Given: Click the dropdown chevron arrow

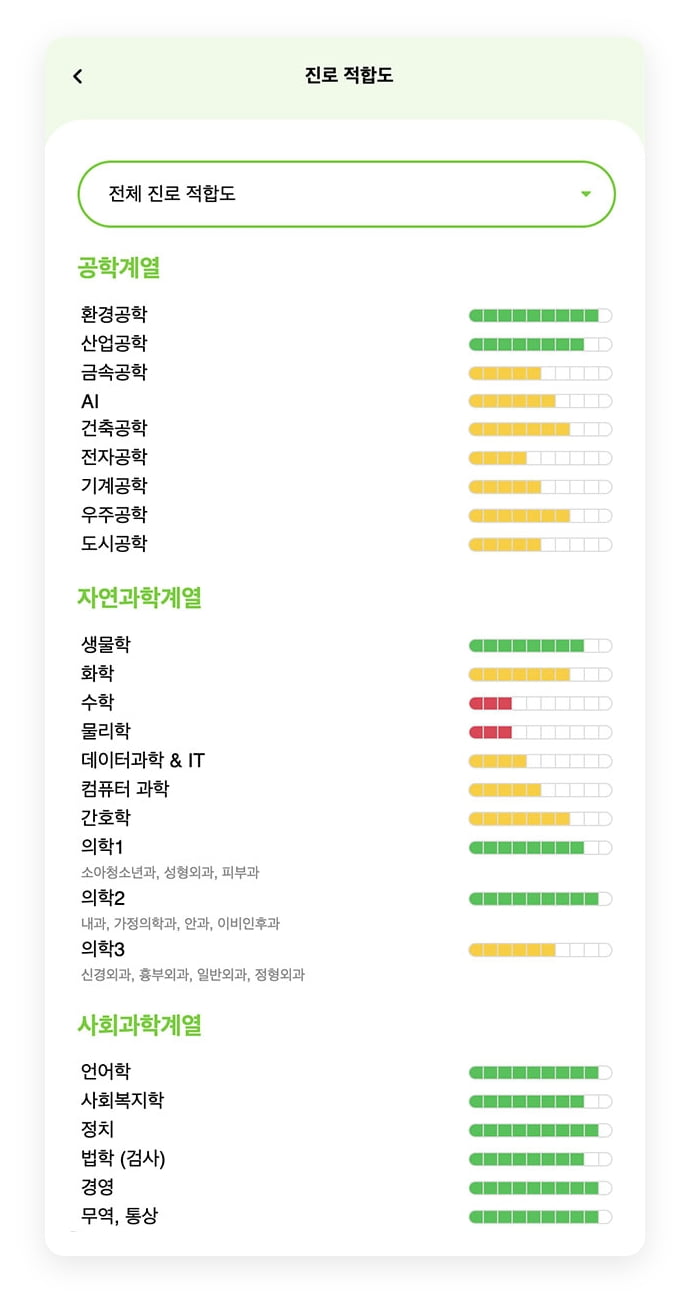Looking at the screenshot, I should (x=587, y=193).
